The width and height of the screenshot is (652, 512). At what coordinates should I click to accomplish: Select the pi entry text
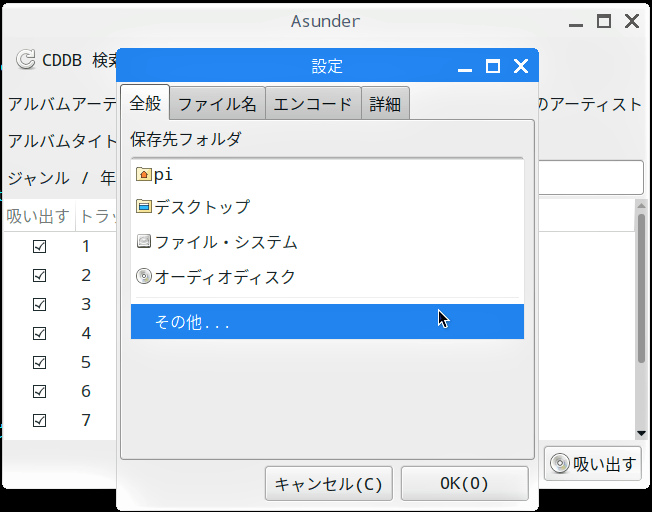[x=163, y=175]
